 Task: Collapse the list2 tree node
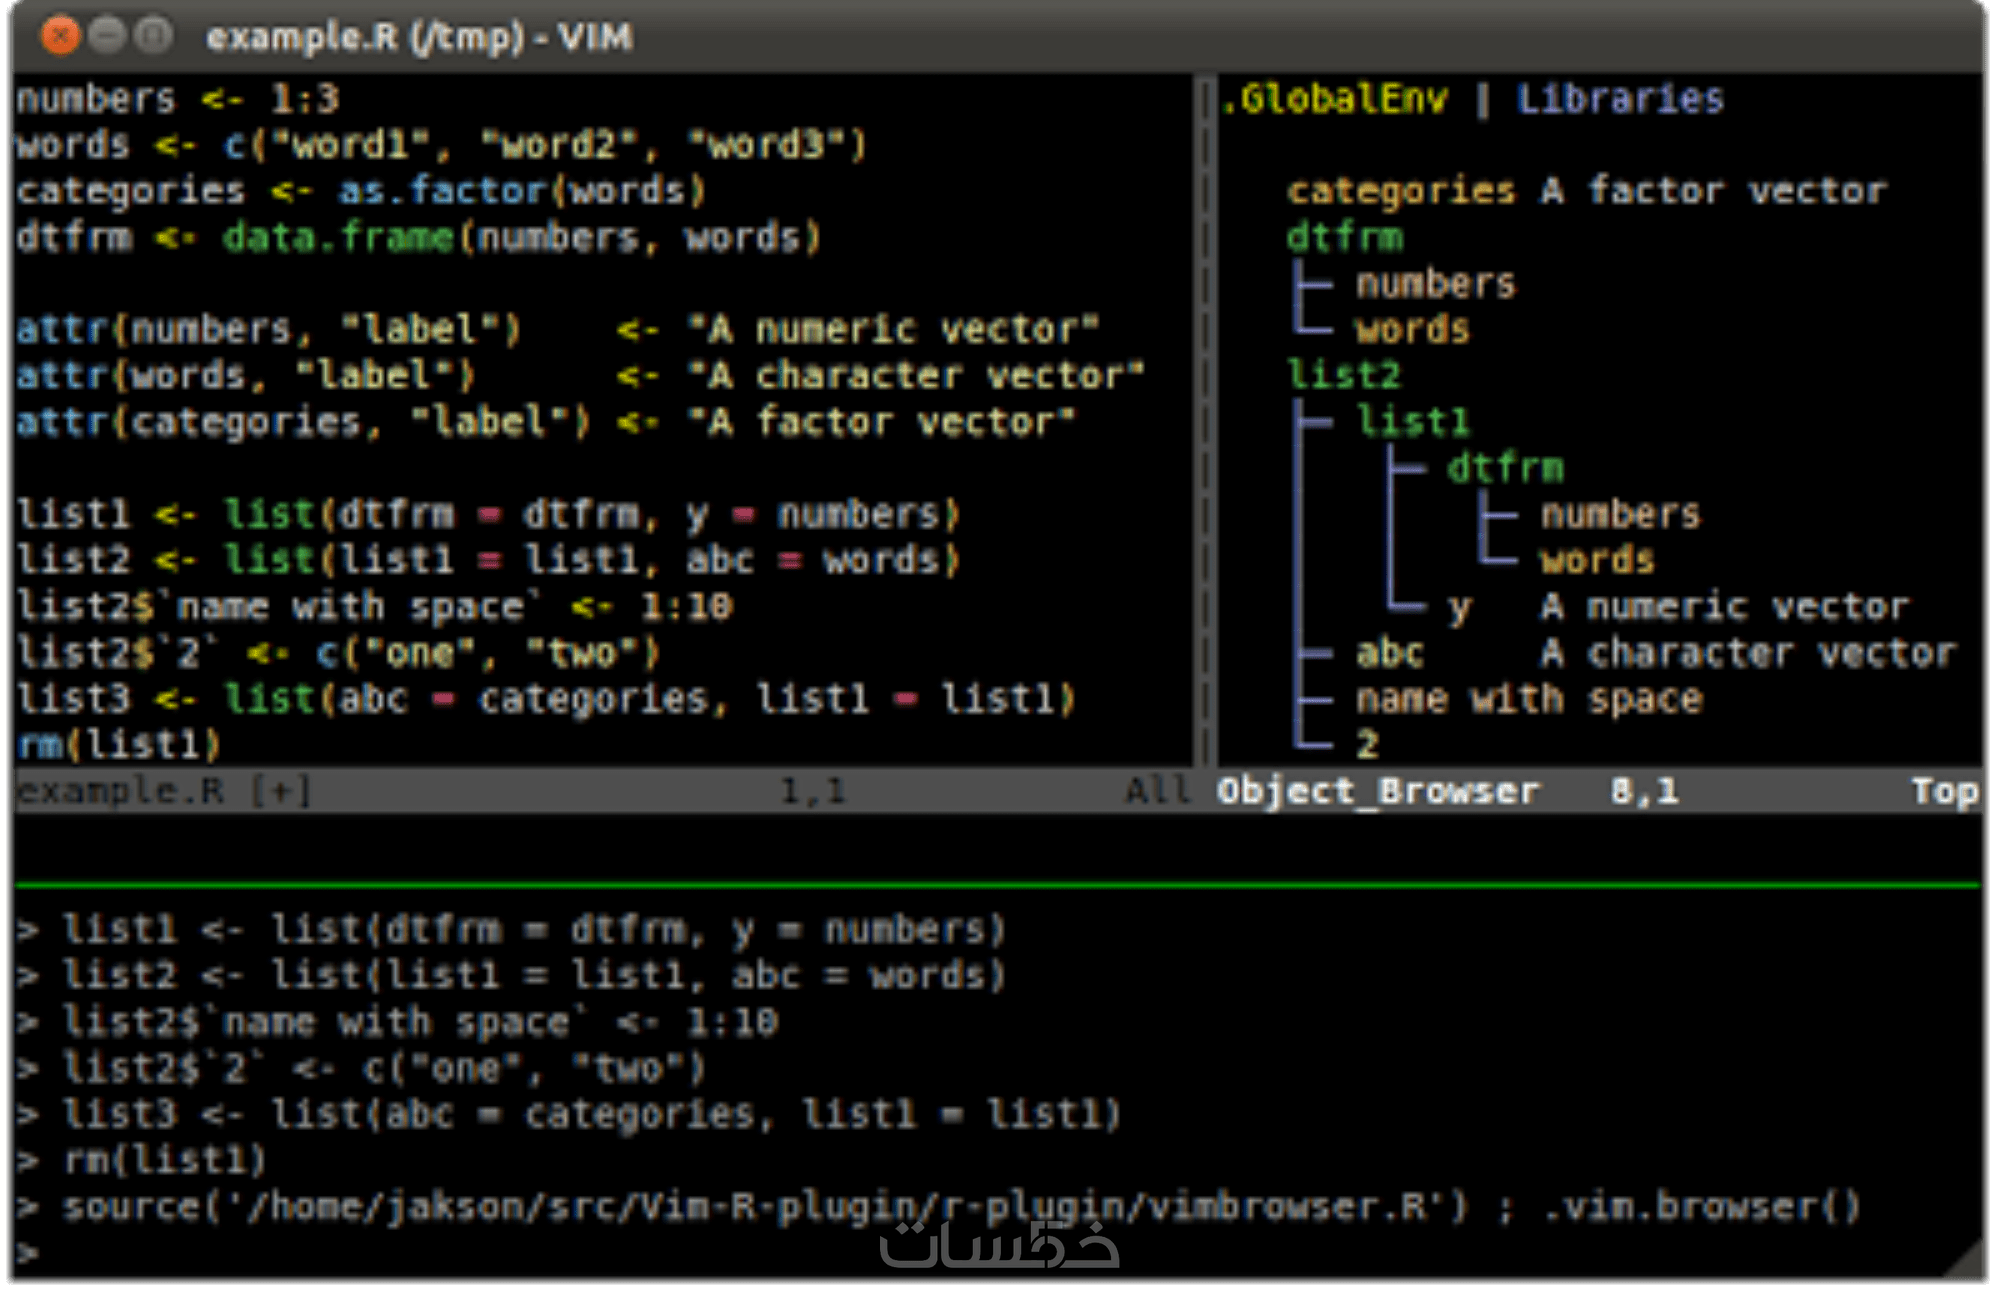1343,376
